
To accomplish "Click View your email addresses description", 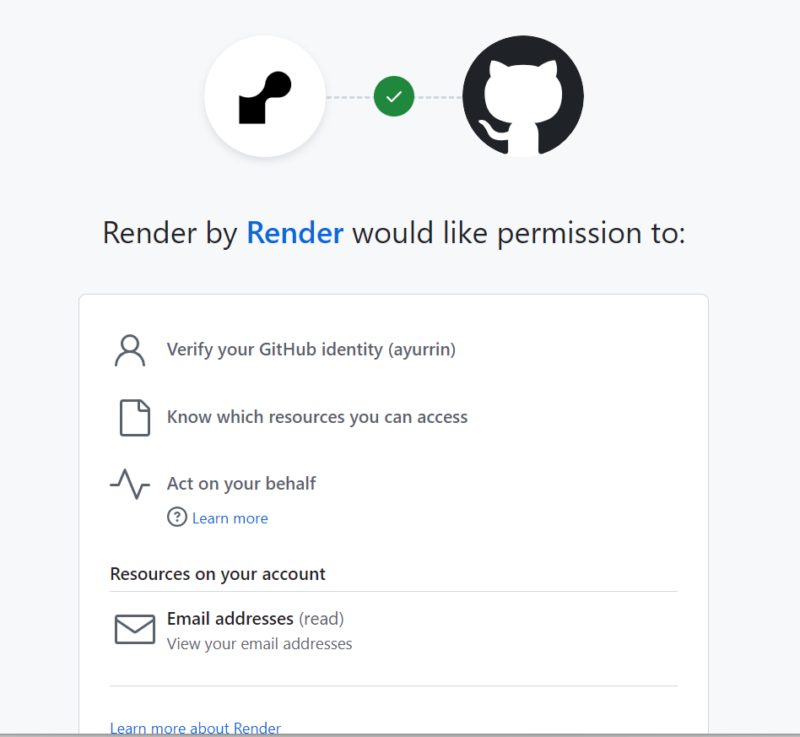I will click(260, 644).
